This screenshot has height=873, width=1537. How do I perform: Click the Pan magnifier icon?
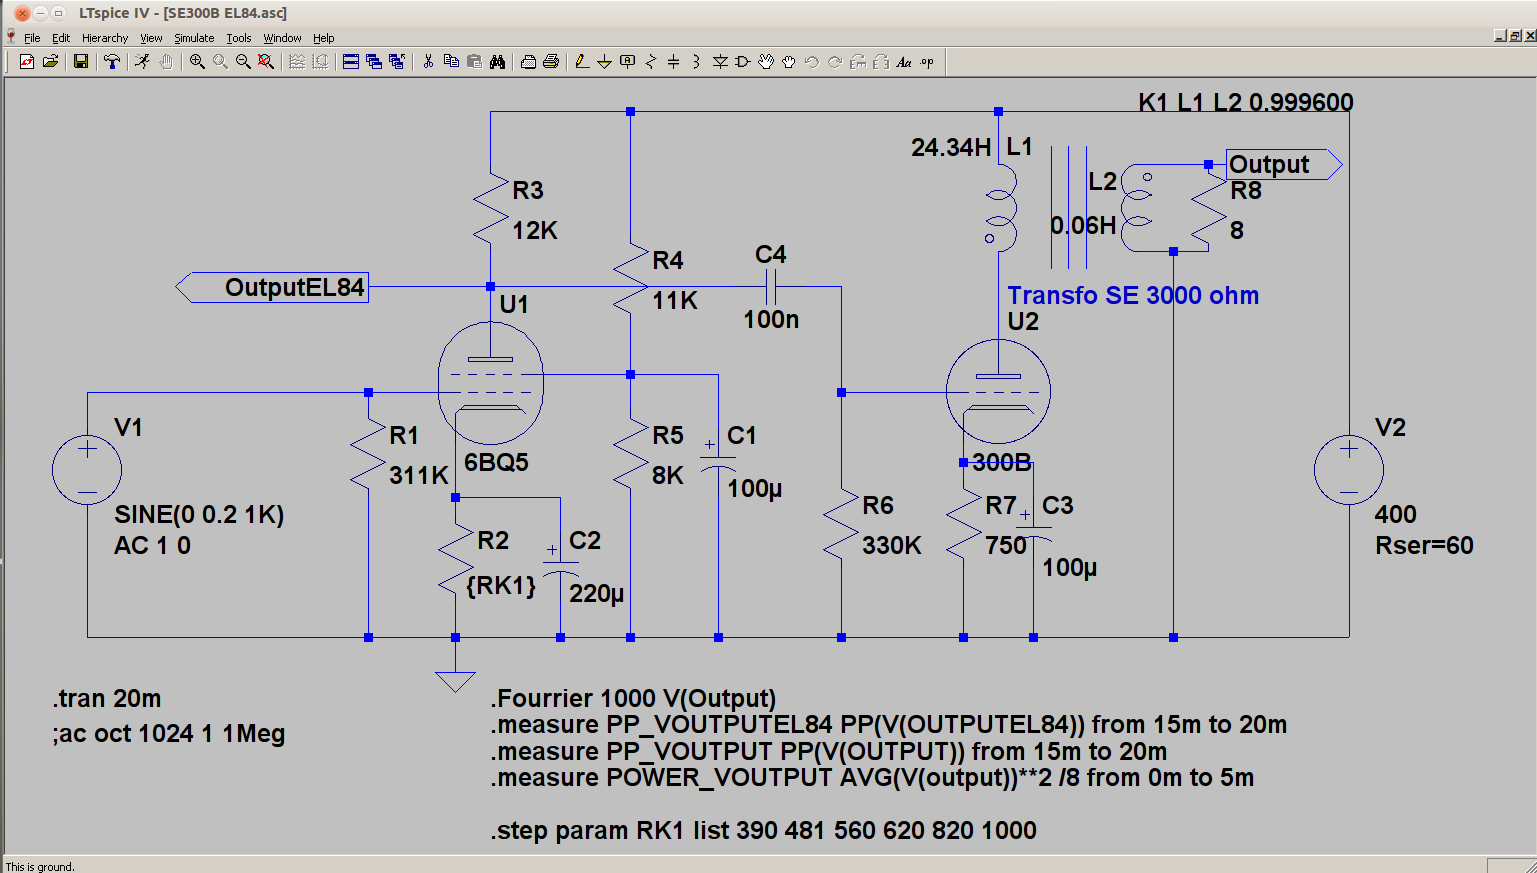(220, 62)
